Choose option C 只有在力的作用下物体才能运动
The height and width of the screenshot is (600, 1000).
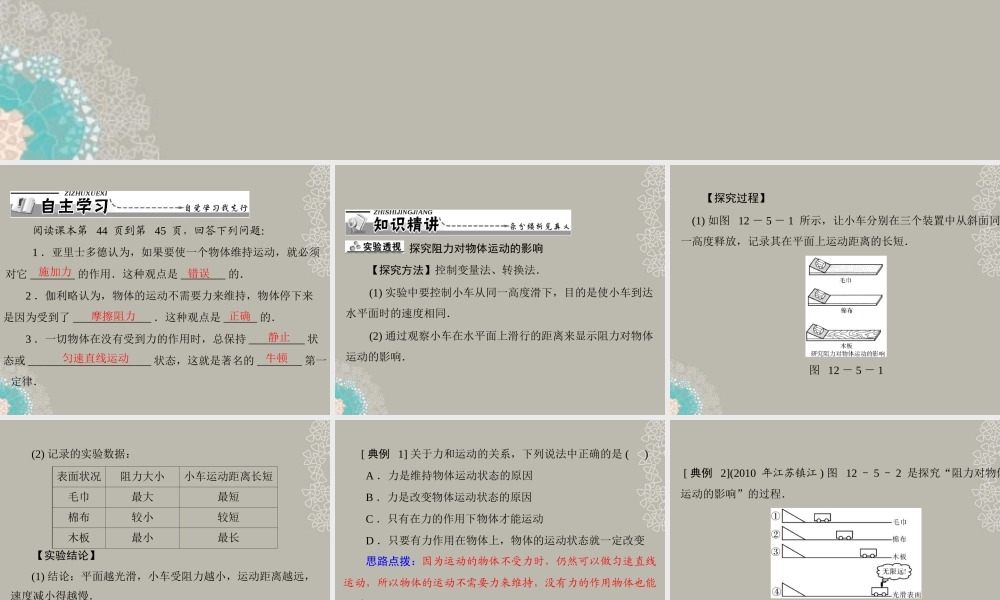pos(455,519)
